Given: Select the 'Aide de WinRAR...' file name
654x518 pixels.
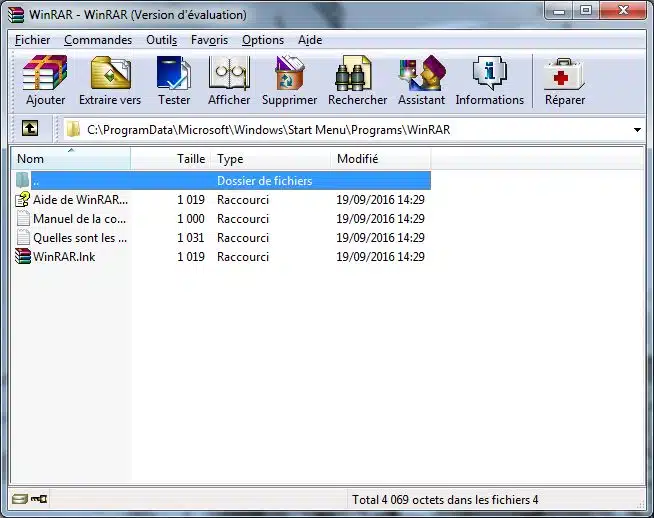Looking at the screenshot, I should (x=80, y=200).
